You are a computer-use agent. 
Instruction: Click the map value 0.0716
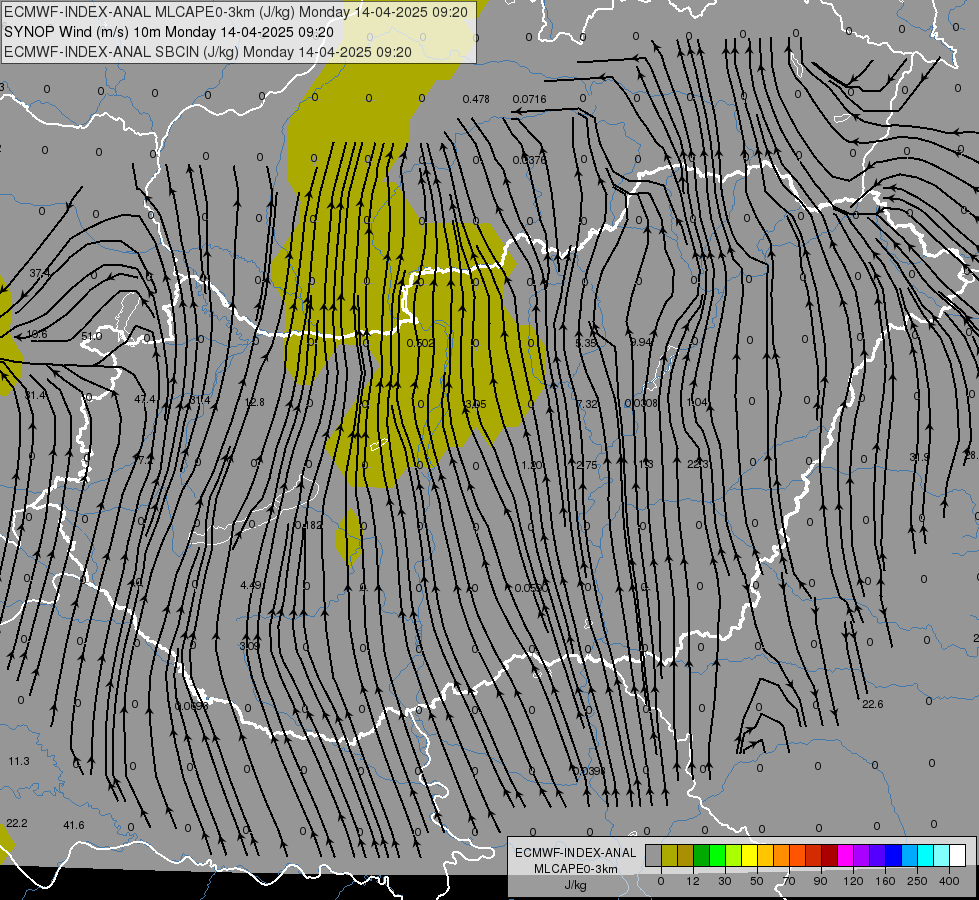(x=529, y=99)
